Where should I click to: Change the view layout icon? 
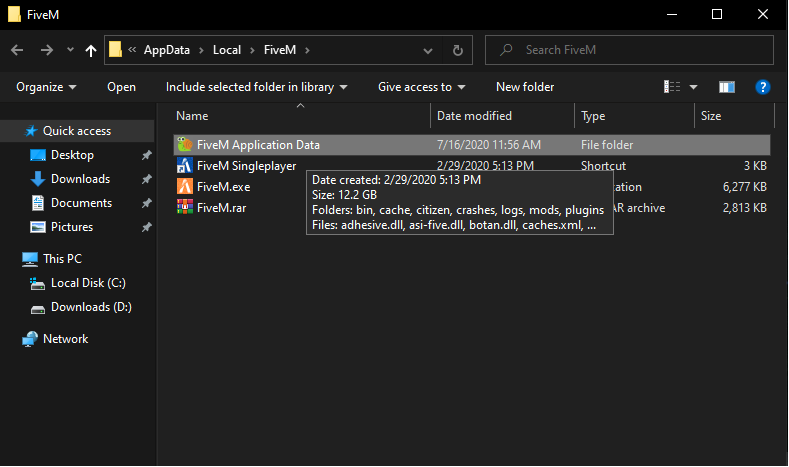672,87
